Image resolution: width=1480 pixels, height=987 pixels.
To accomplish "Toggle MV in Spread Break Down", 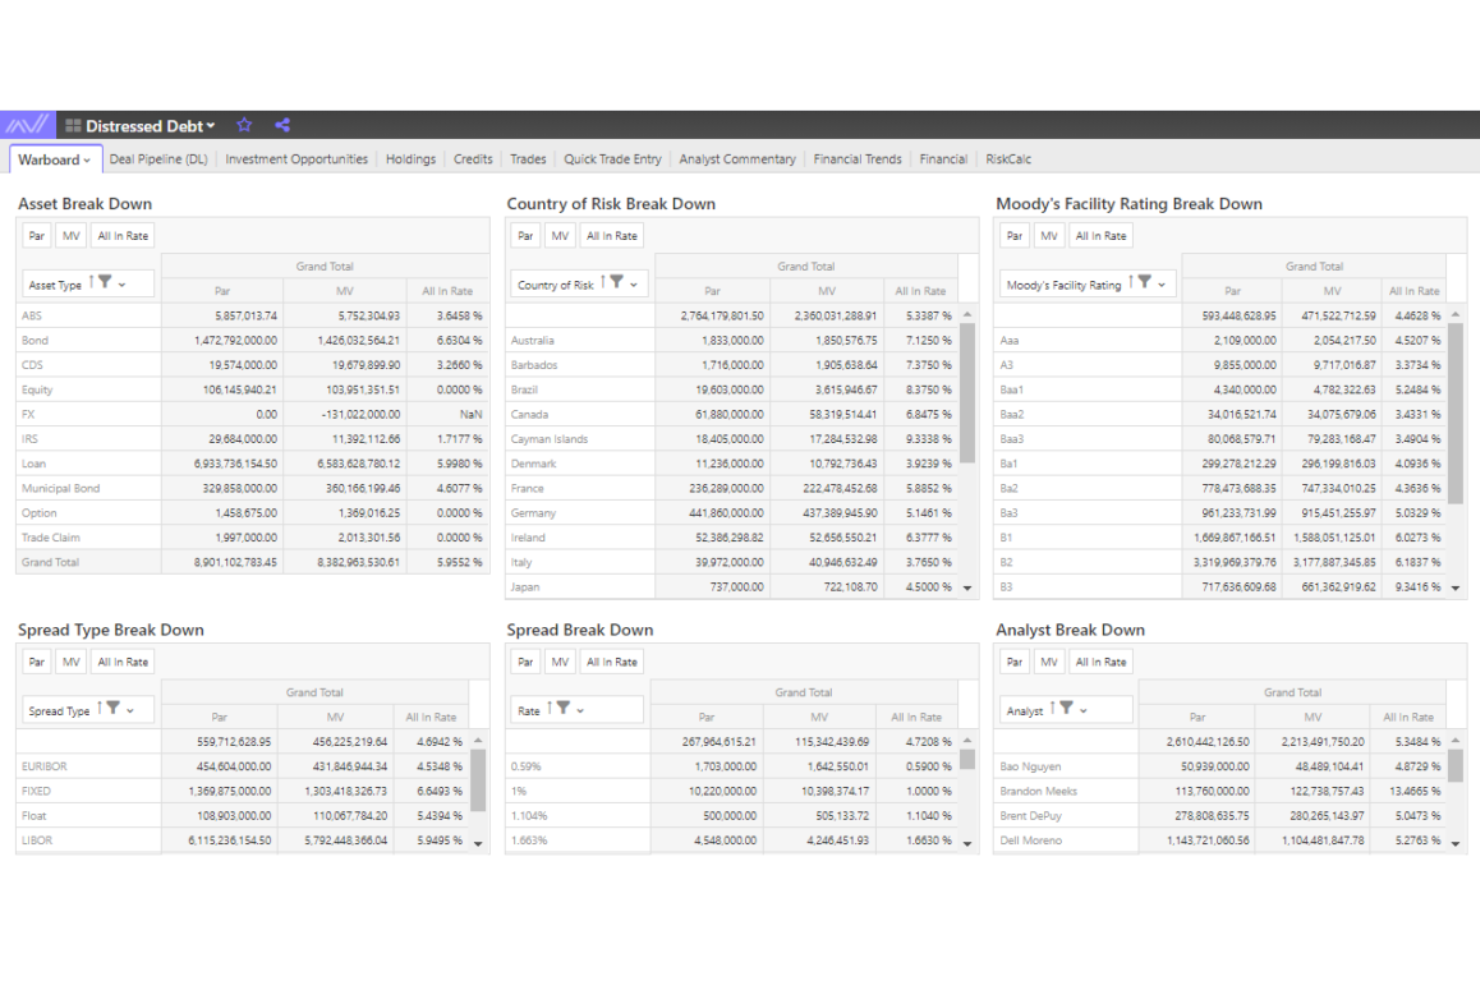I will pyautogui.click(x=560, y=662).
